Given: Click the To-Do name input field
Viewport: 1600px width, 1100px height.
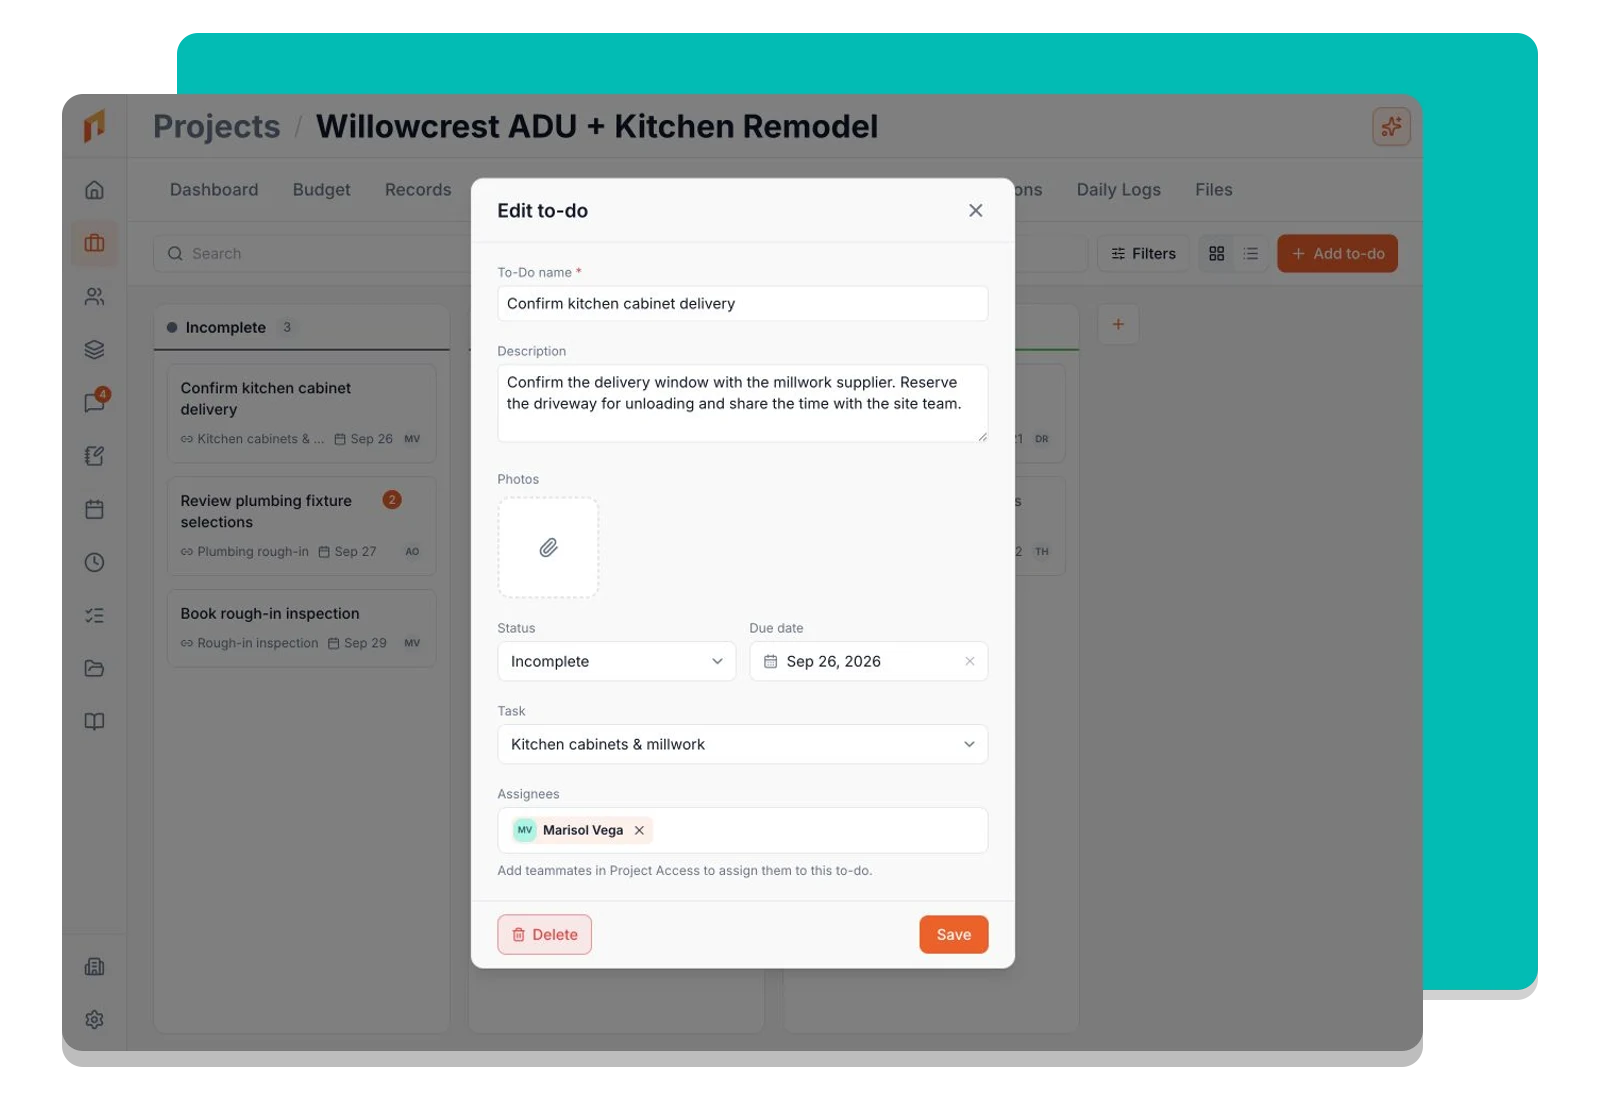Looking at the screenshot, I should click(743, 304).
